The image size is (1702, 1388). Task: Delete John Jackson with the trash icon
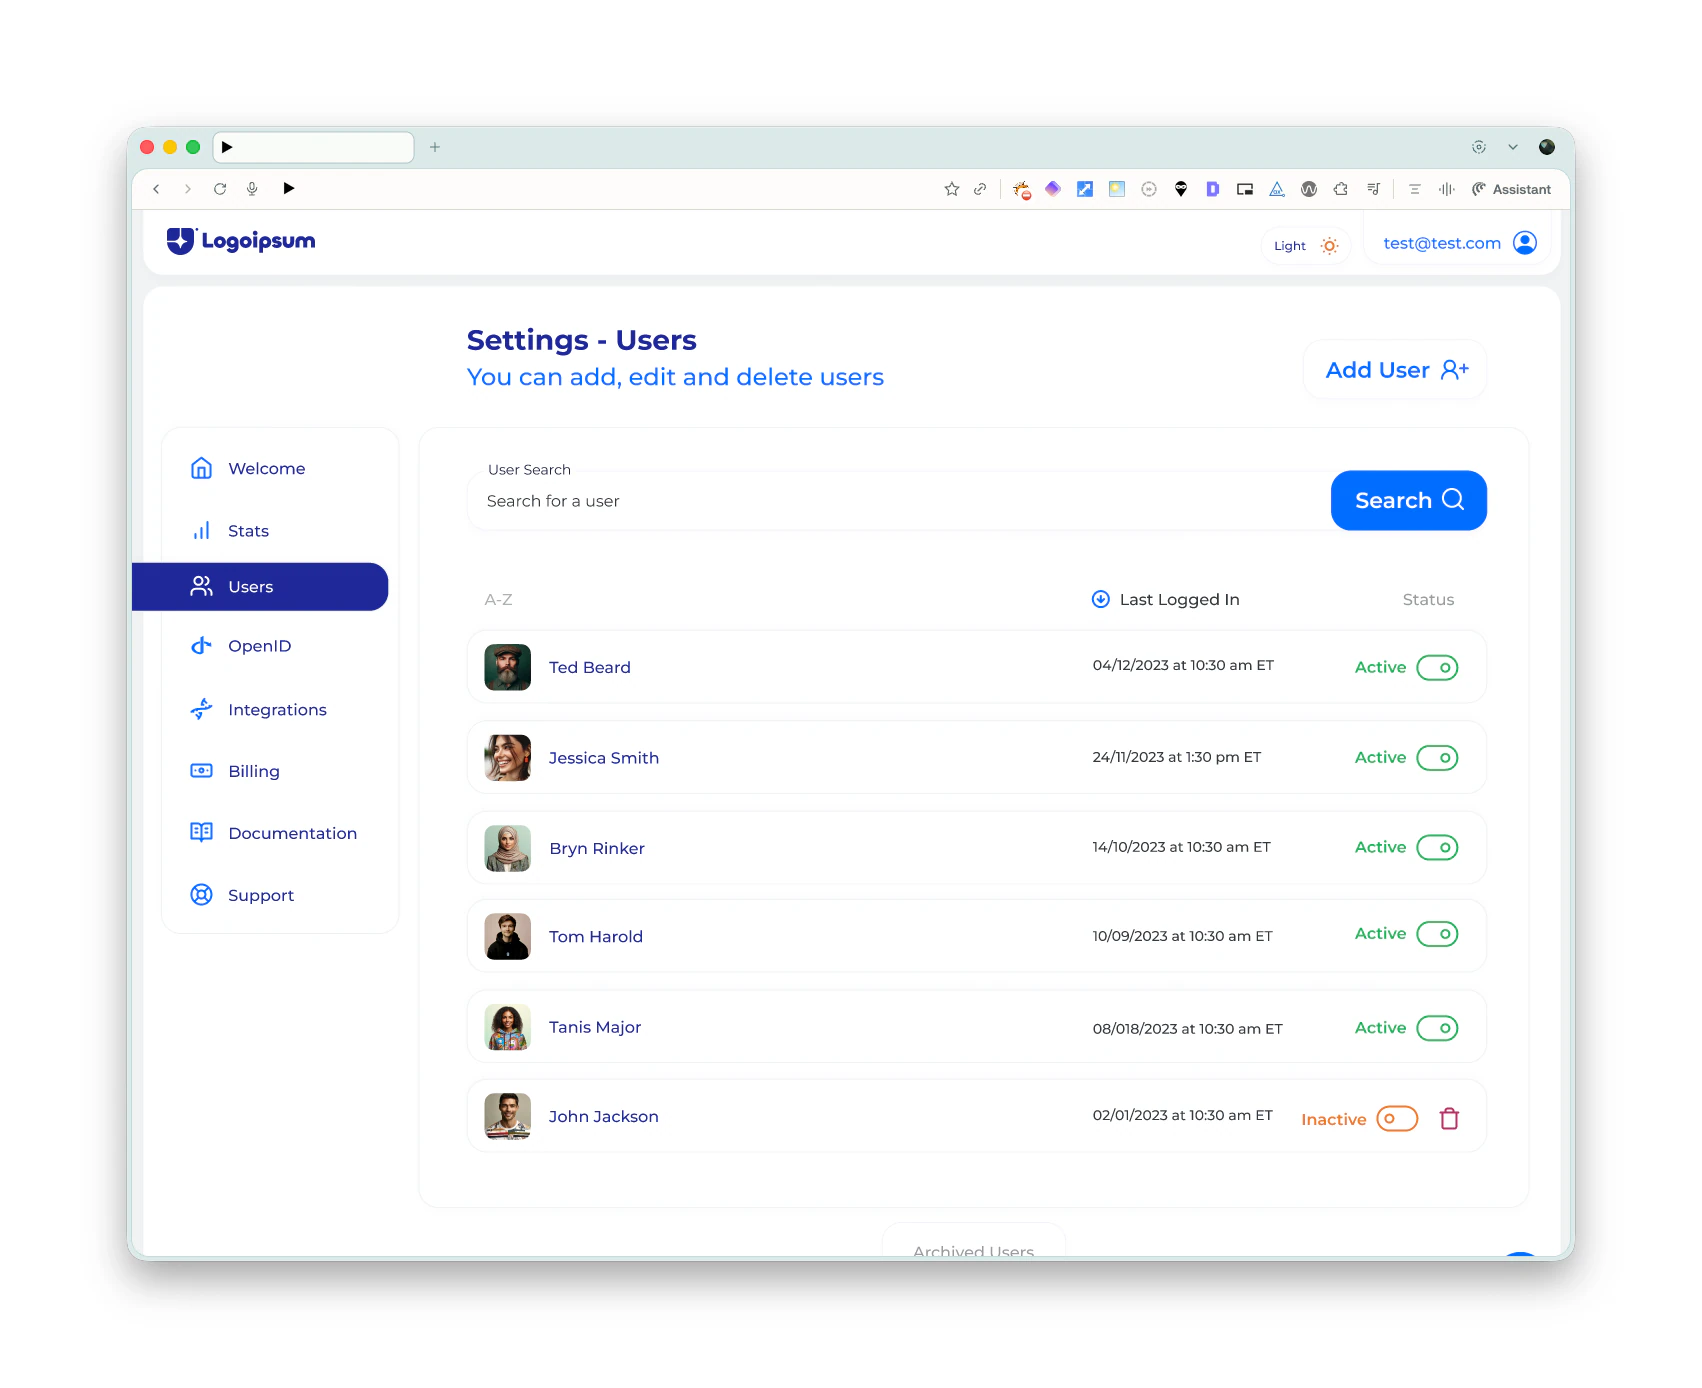point(1449,1118)
